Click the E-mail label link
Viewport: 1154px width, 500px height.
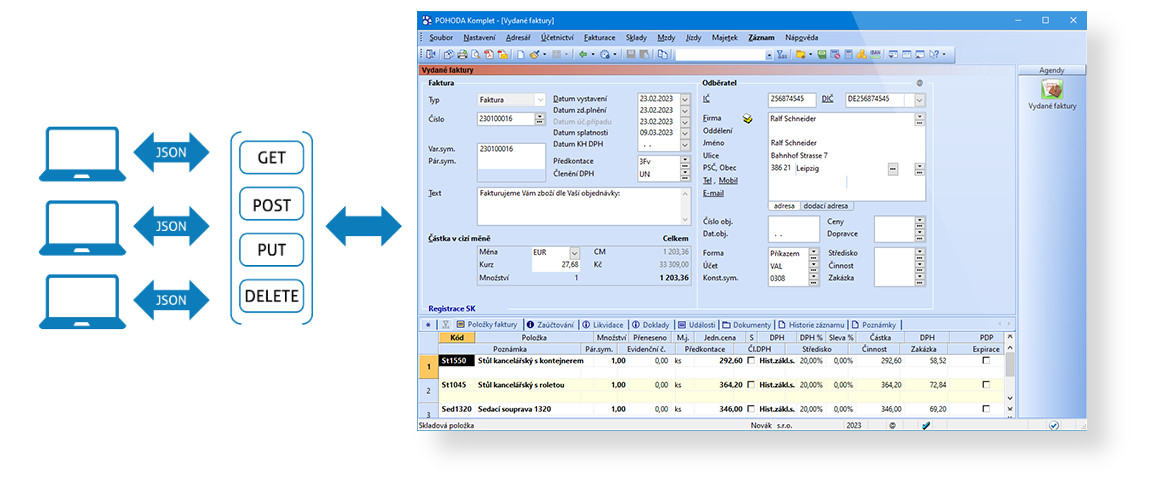click(713, 194)
